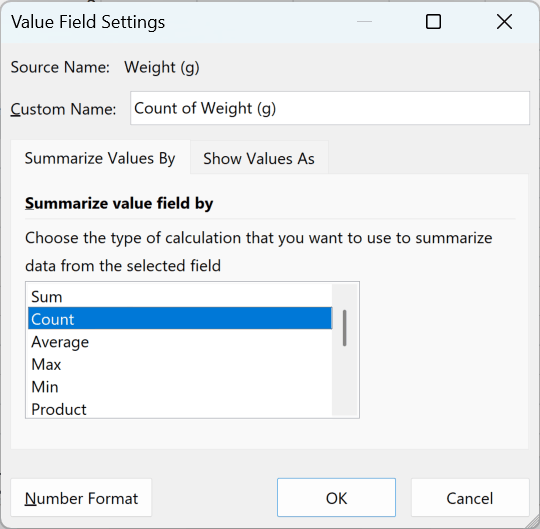The image size is (540, 529).
Task: Confirm settings with OK
Action: tap(336, 498)
